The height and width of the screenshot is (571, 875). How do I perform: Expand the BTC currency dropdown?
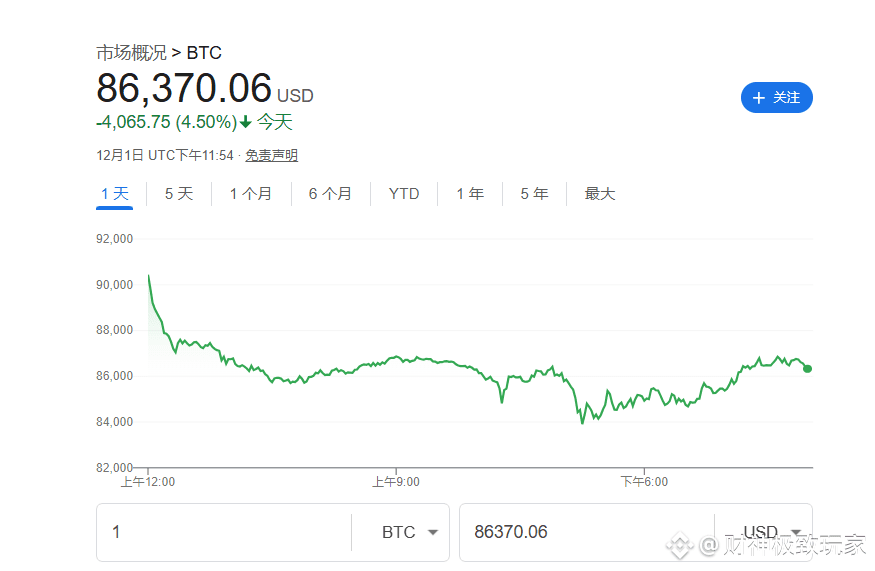pos(411,532)
